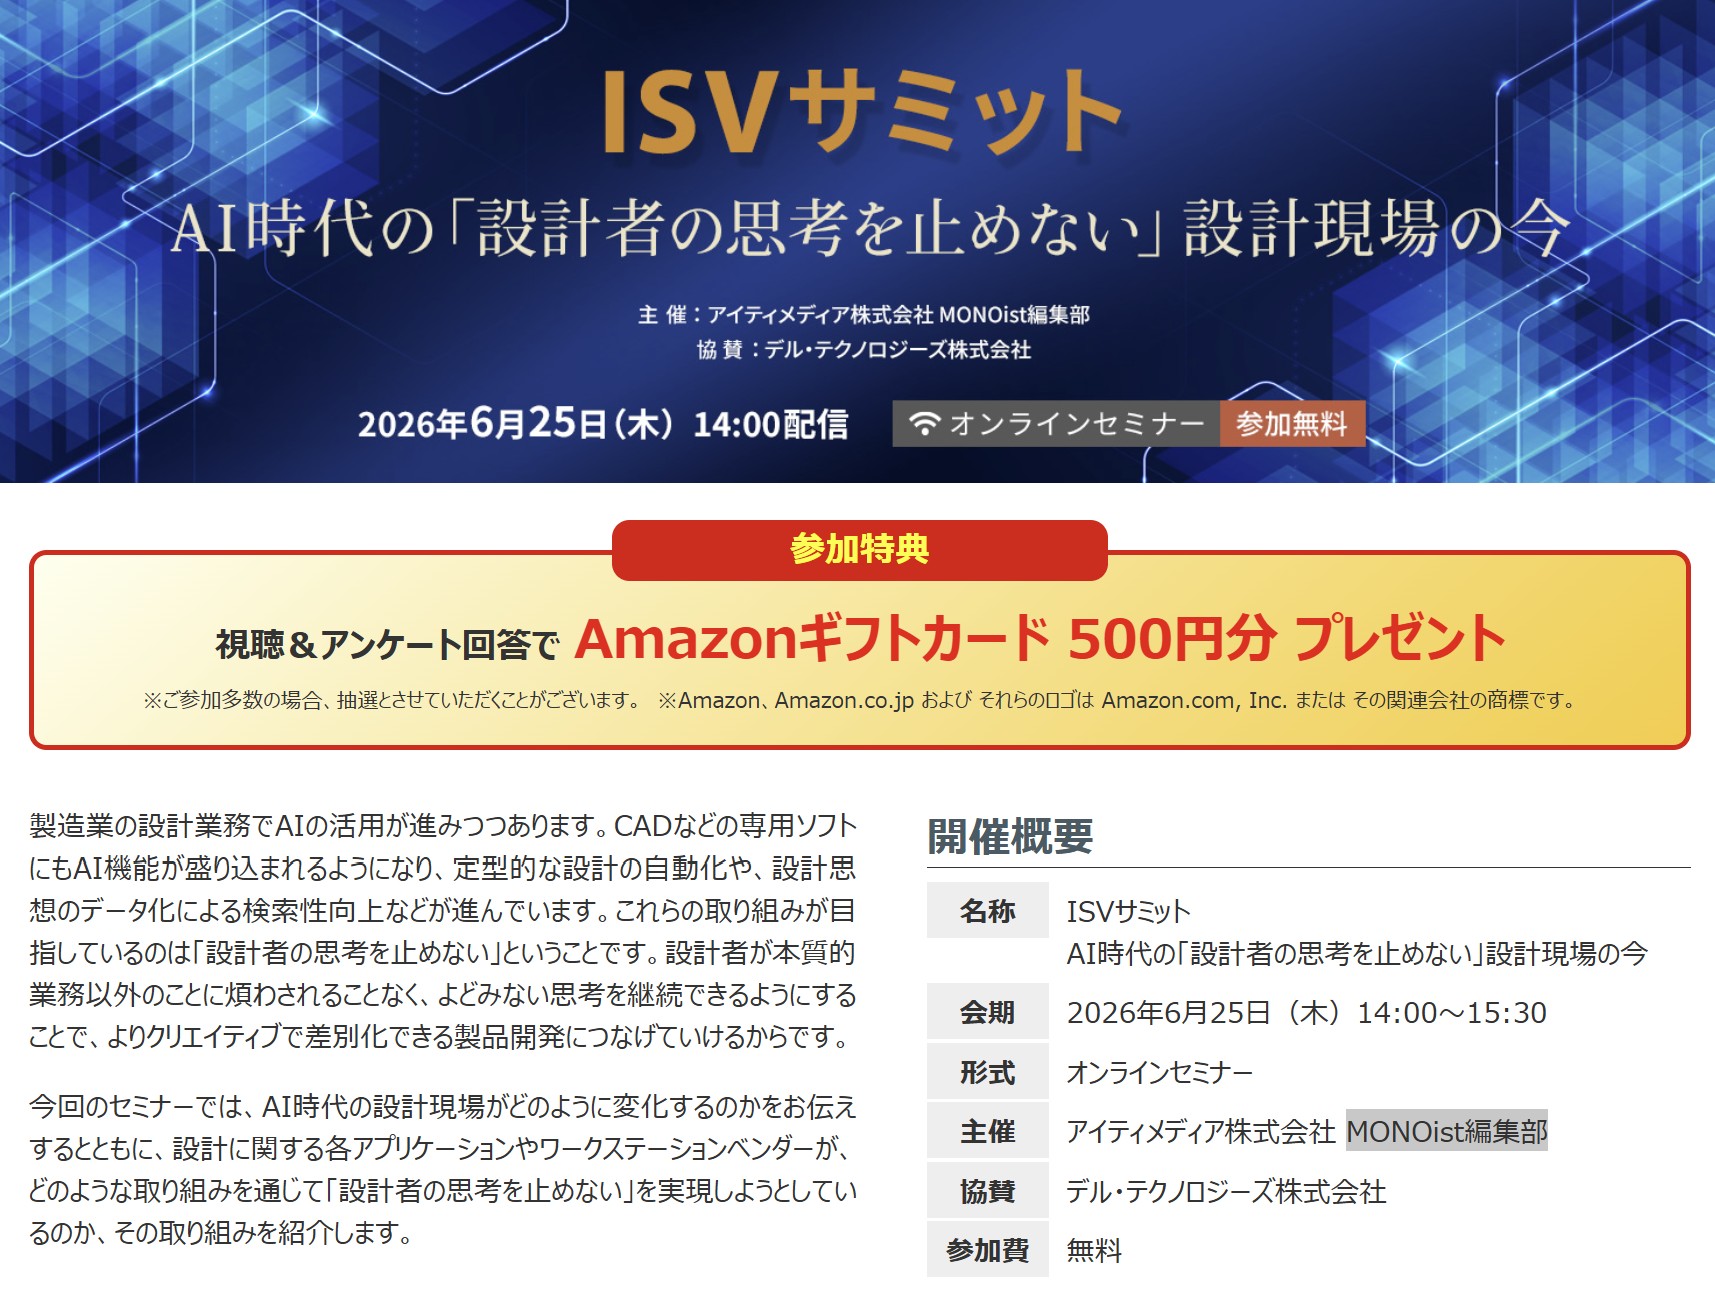This screenshot has width=1715, height=1289.
Task: Click the banner subtitle AI時代の「設計者の思考を止めない」設計現場の今
Action: click(x=869, y=227)
